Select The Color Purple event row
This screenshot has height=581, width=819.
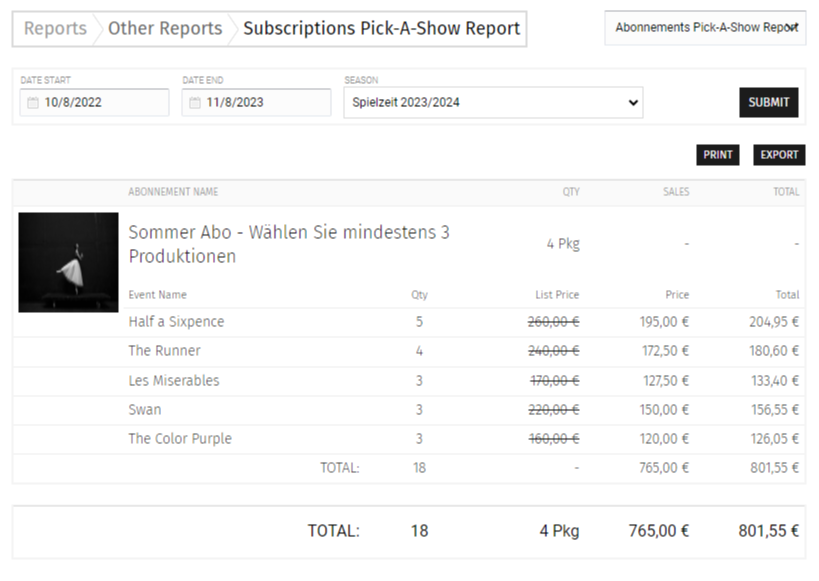click(x=179, y=439)
